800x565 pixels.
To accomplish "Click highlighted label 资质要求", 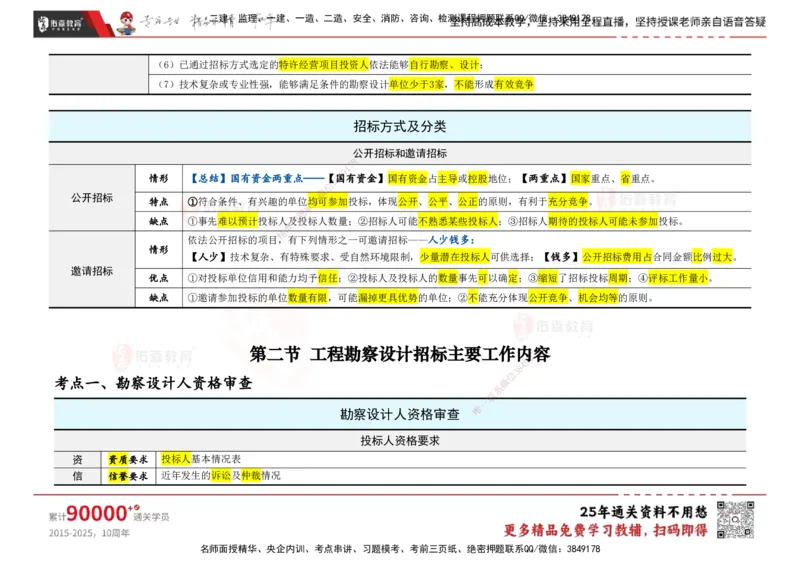I will (128, 459).
